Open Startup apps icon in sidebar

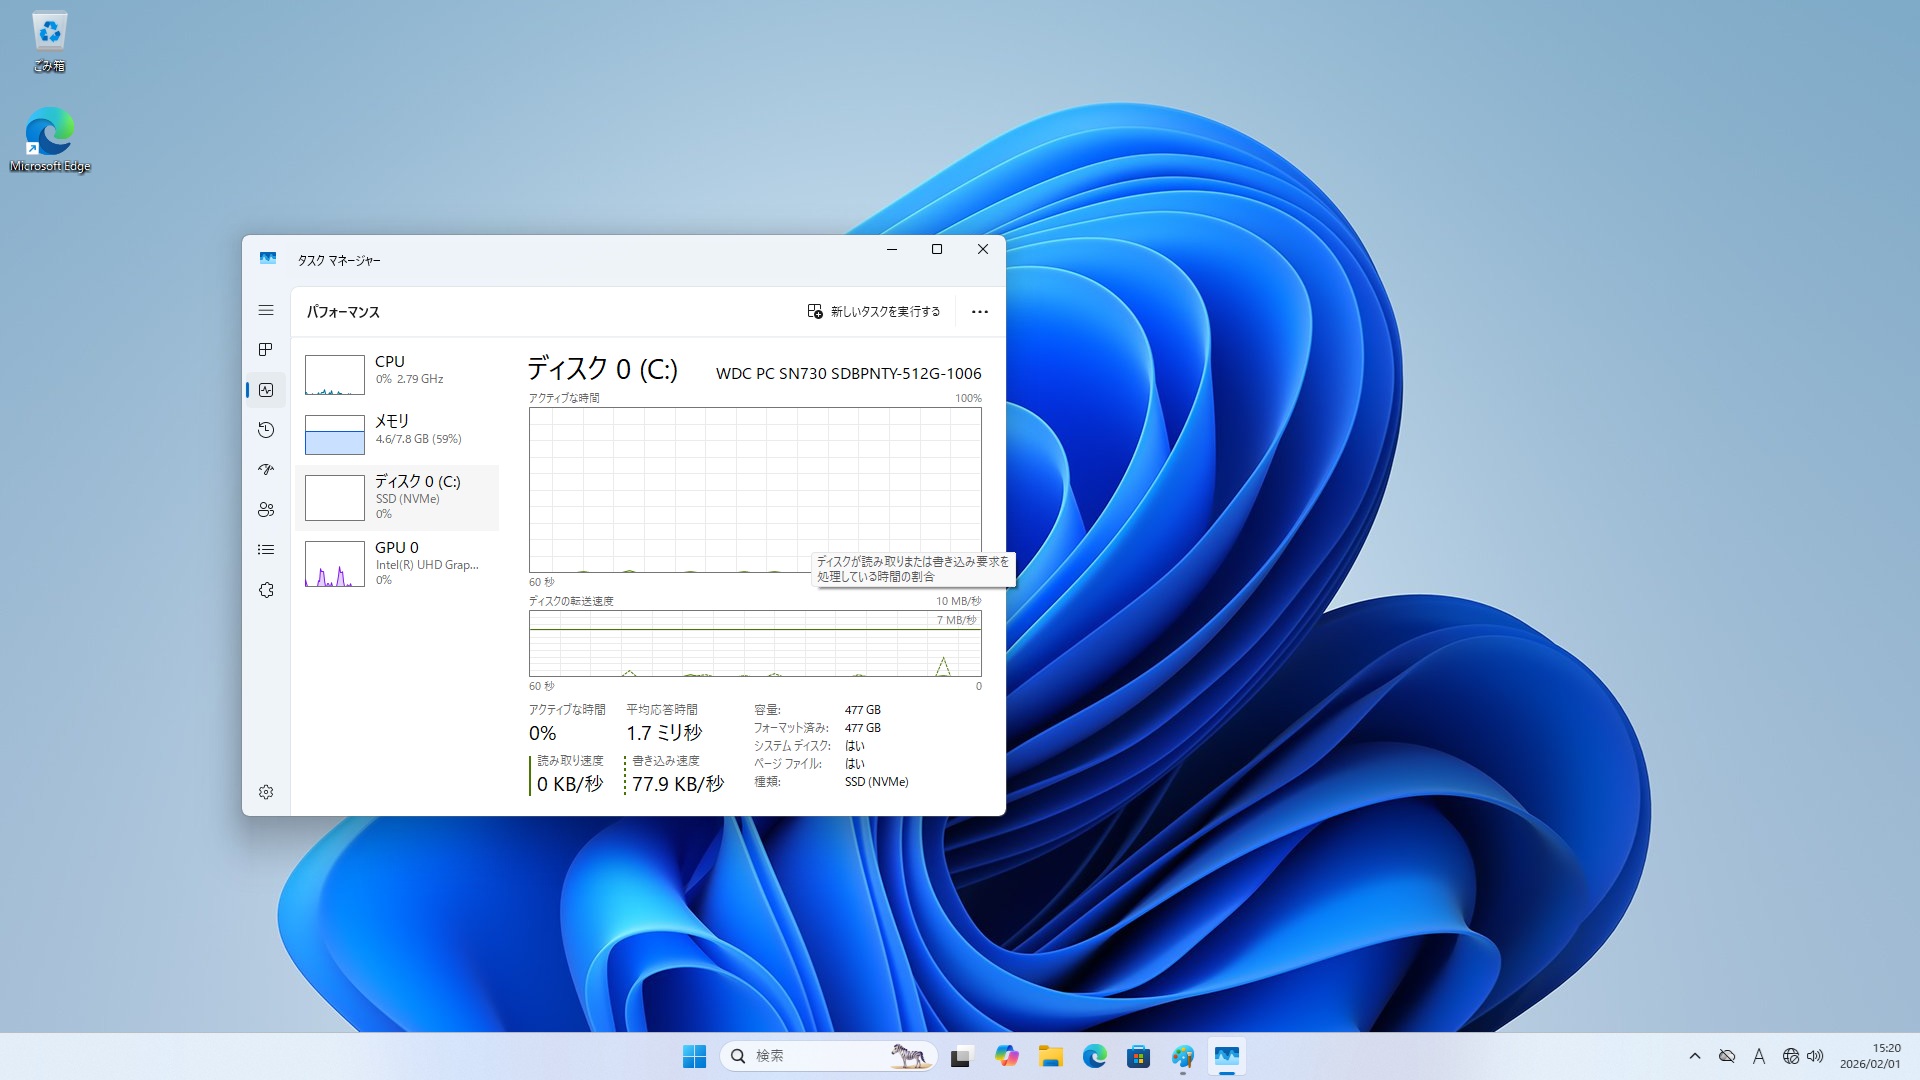click(x=266, y=470)
